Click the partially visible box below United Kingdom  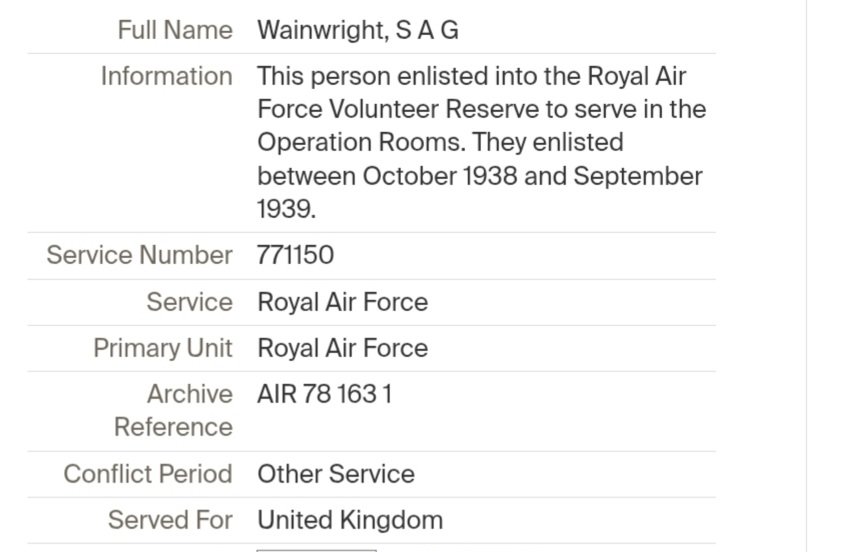[x=316, y=549]
